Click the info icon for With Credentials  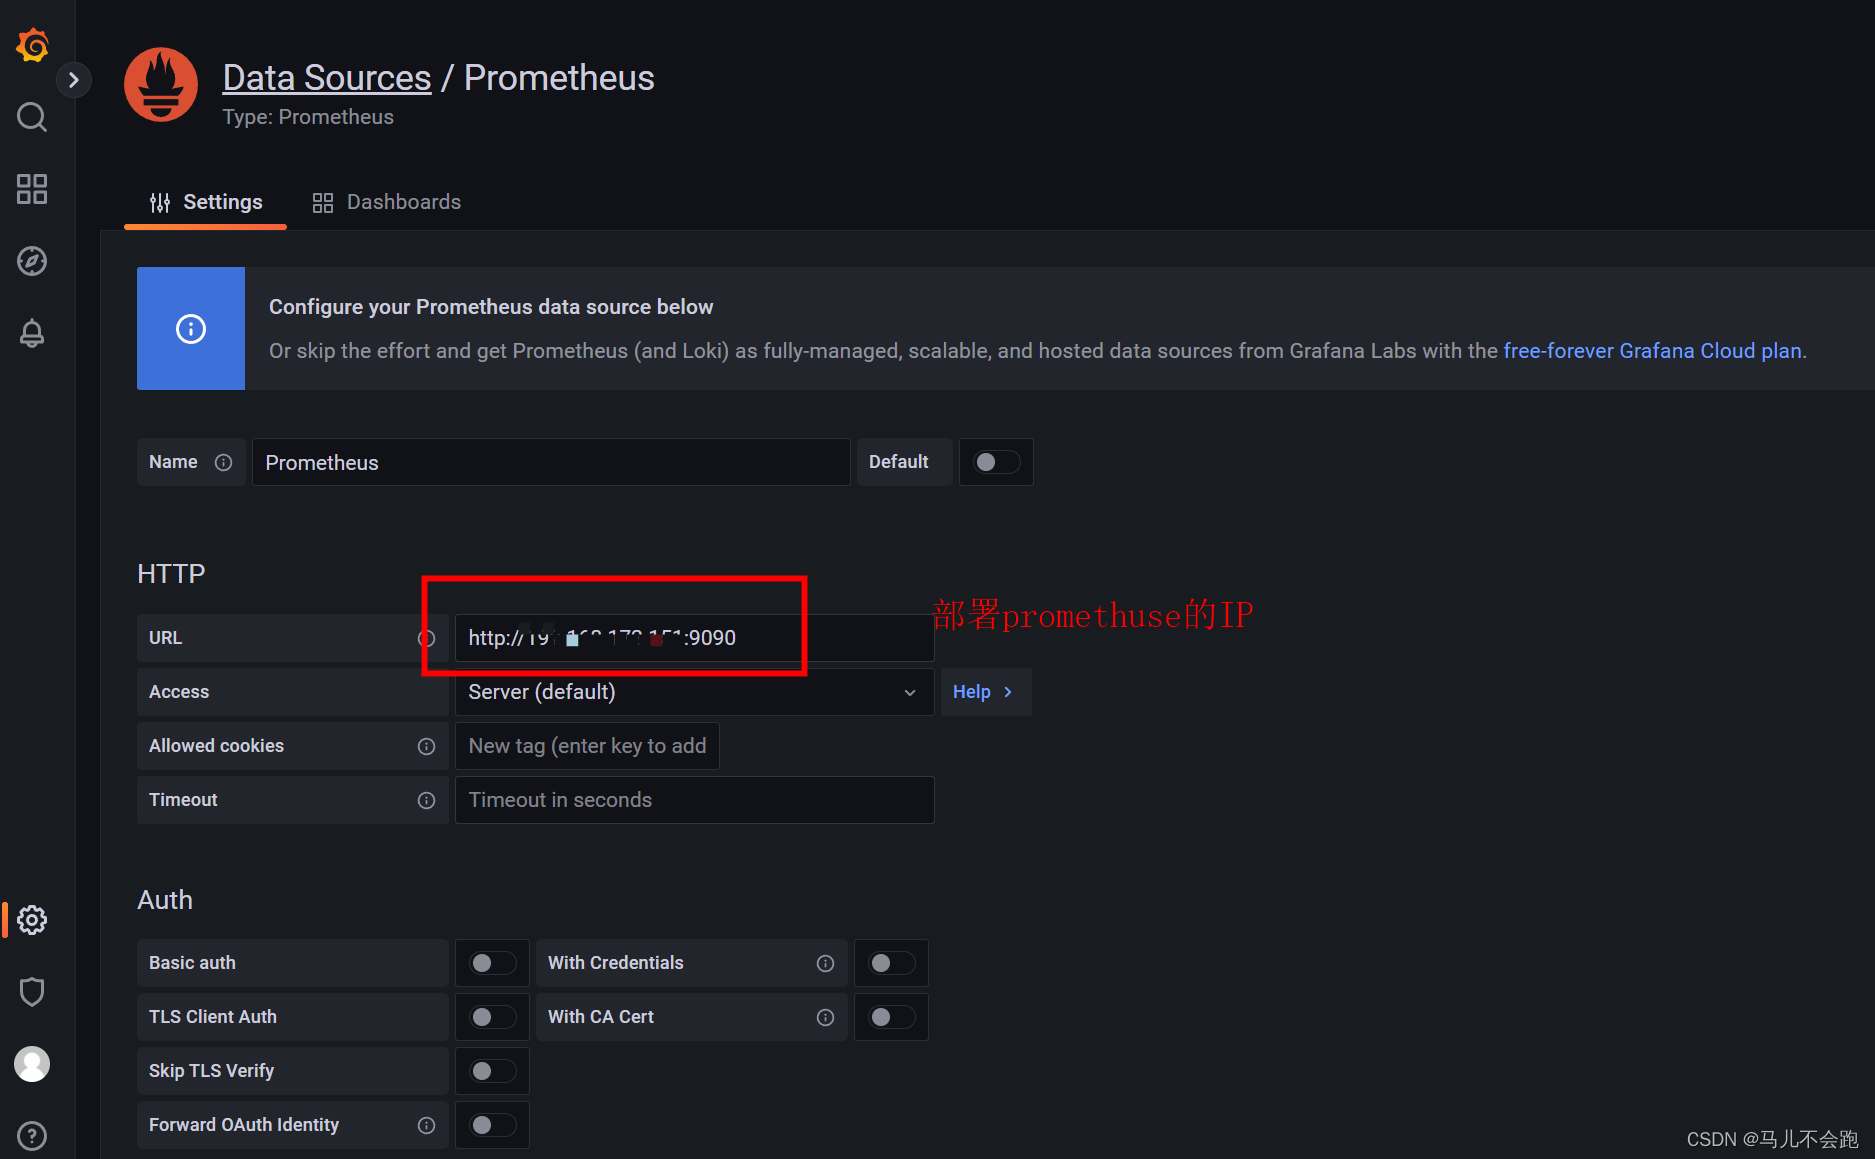pos(825,963)
